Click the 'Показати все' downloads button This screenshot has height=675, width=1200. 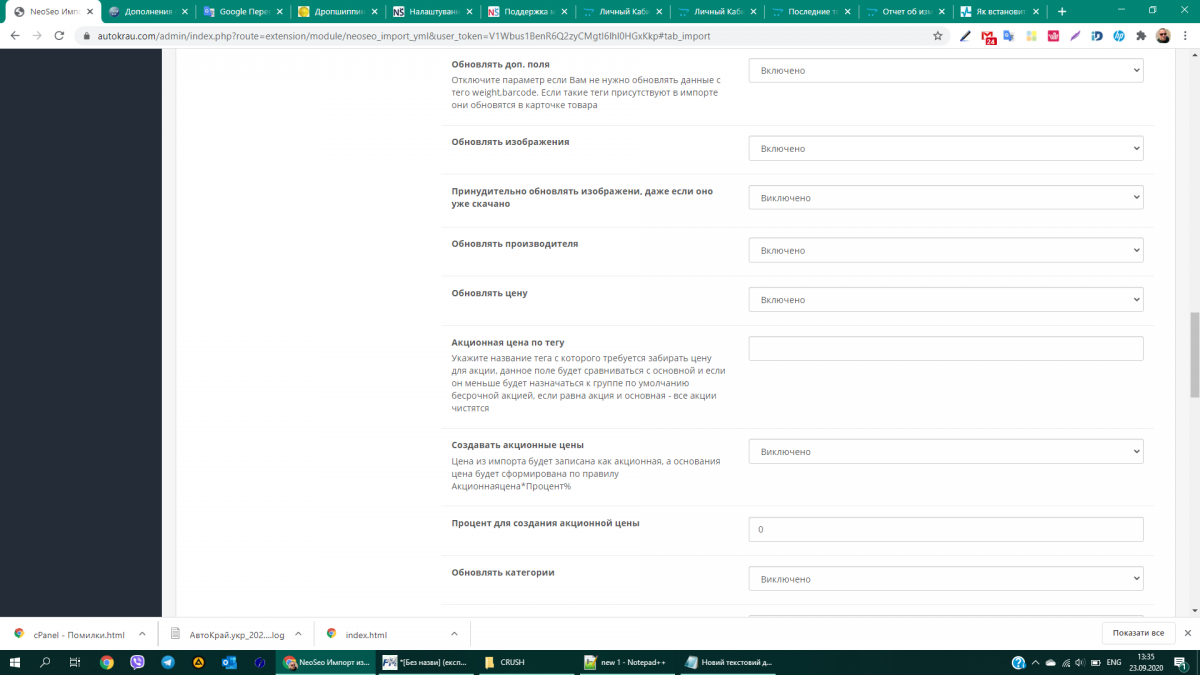[x=1137, y=633]
